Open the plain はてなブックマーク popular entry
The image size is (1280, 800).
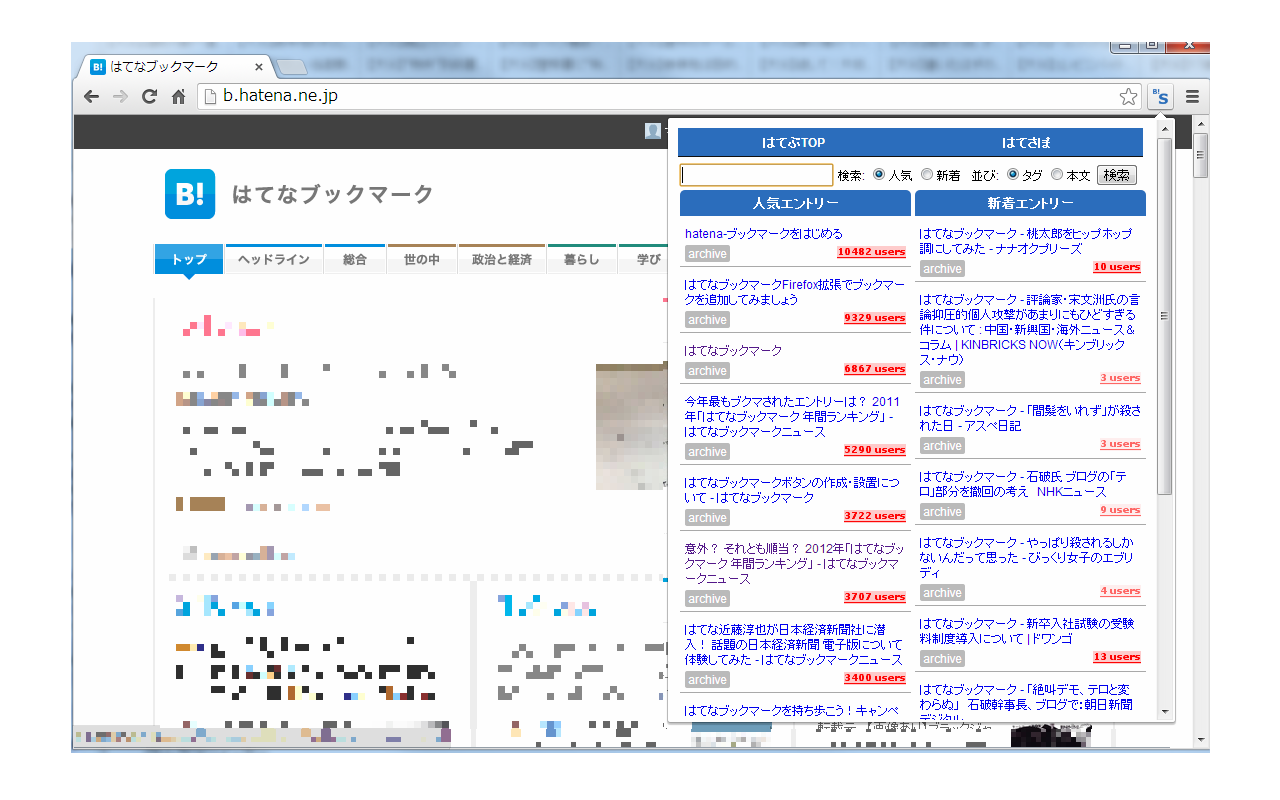point(733,351)
